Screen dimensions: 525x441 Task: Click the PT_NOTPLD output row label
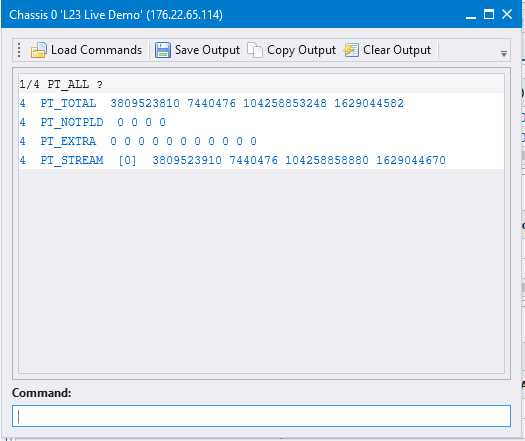(72, 122)
